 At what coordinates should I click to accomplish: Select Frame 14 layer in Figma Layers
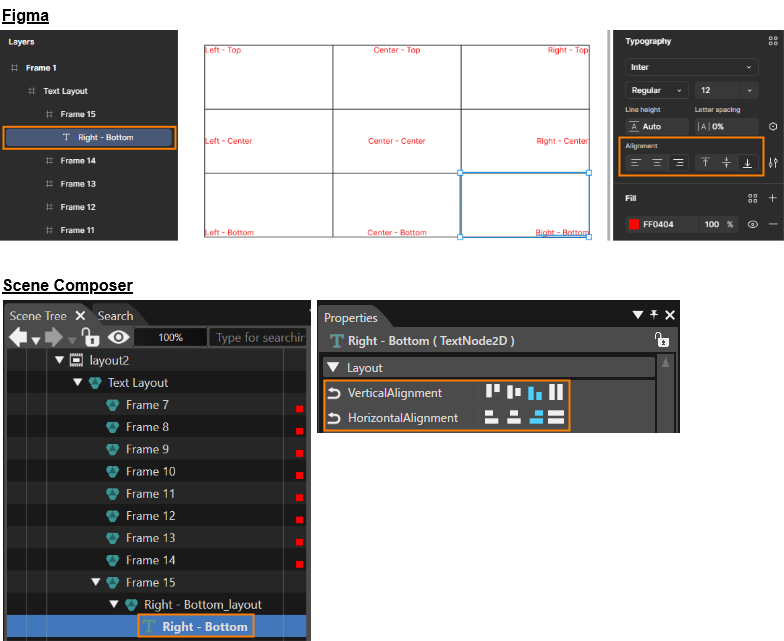pos(78,160)
